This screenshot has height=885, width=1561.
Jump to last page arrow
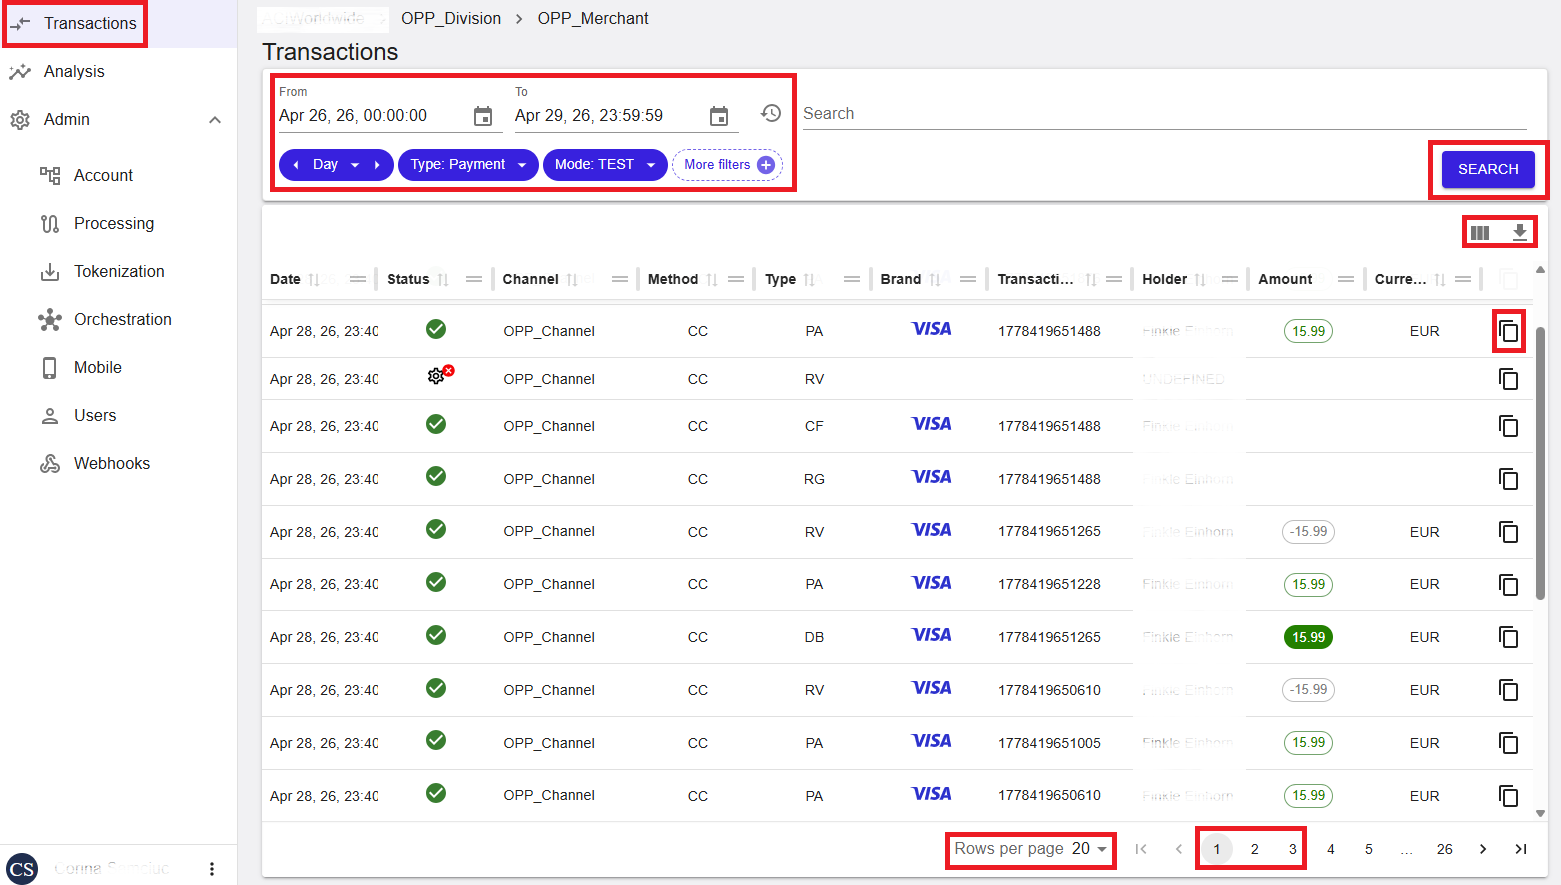1521,849
